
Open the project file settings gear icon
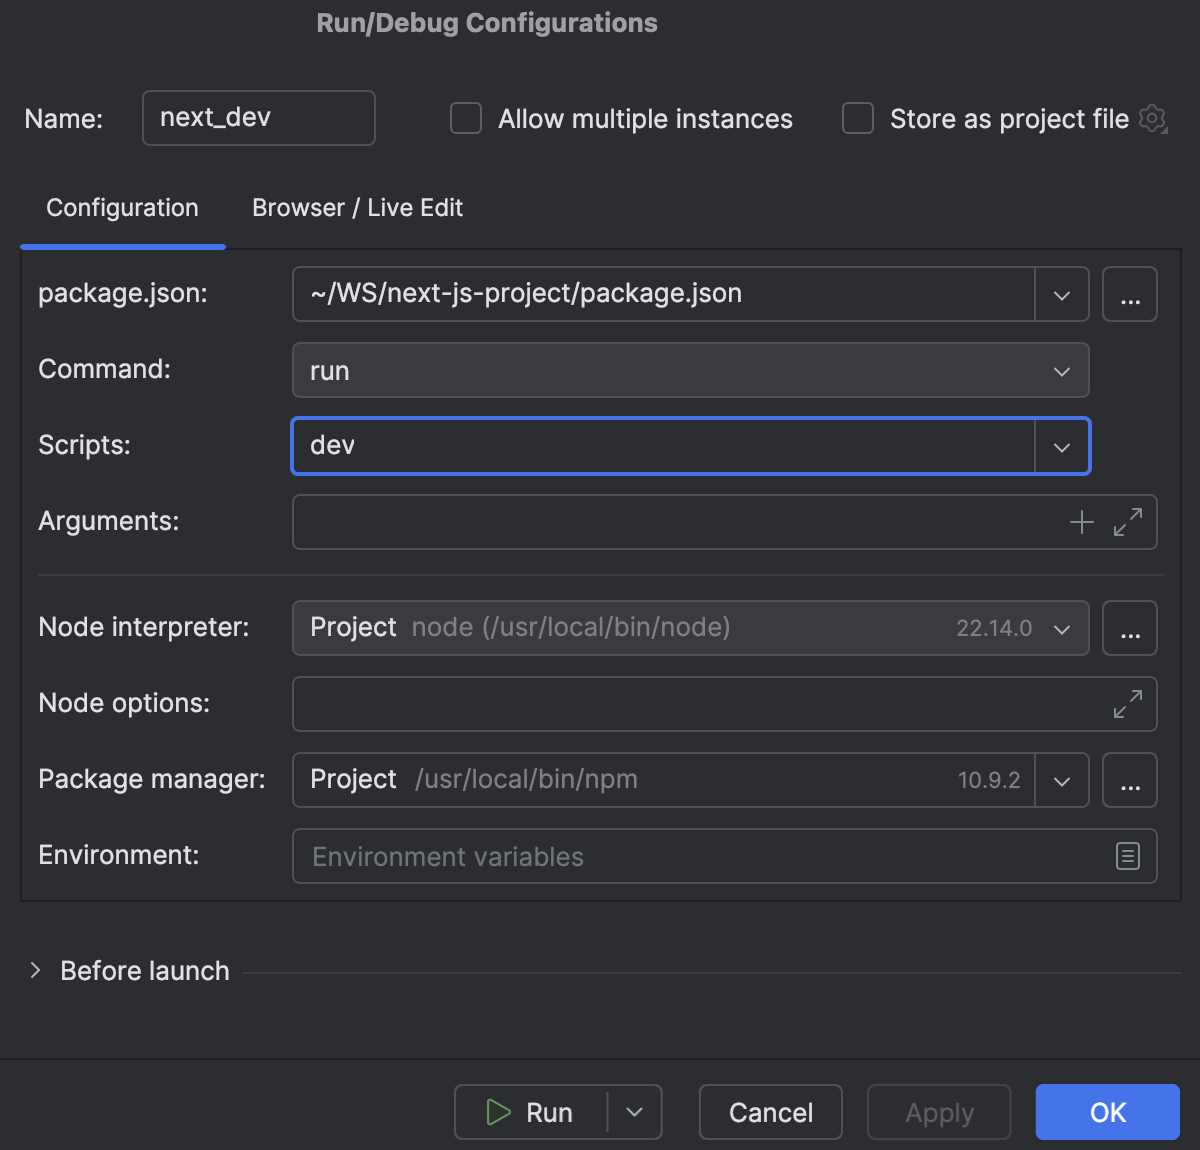pyautogui.click(x=1152, y=118)
